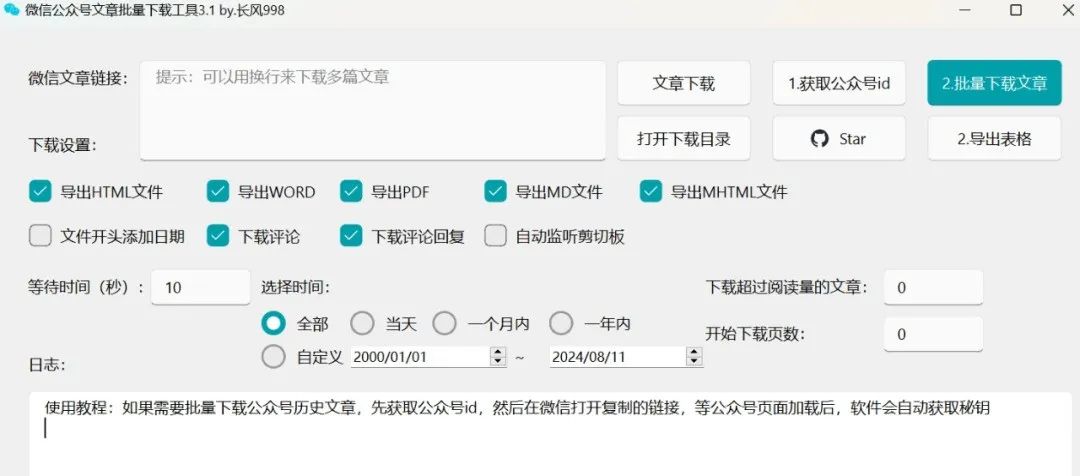Screen dimensions: 1080x476
Task: Decrease end date with down spinner arrow
Action: pyautogui.click(x=695, y=362)
